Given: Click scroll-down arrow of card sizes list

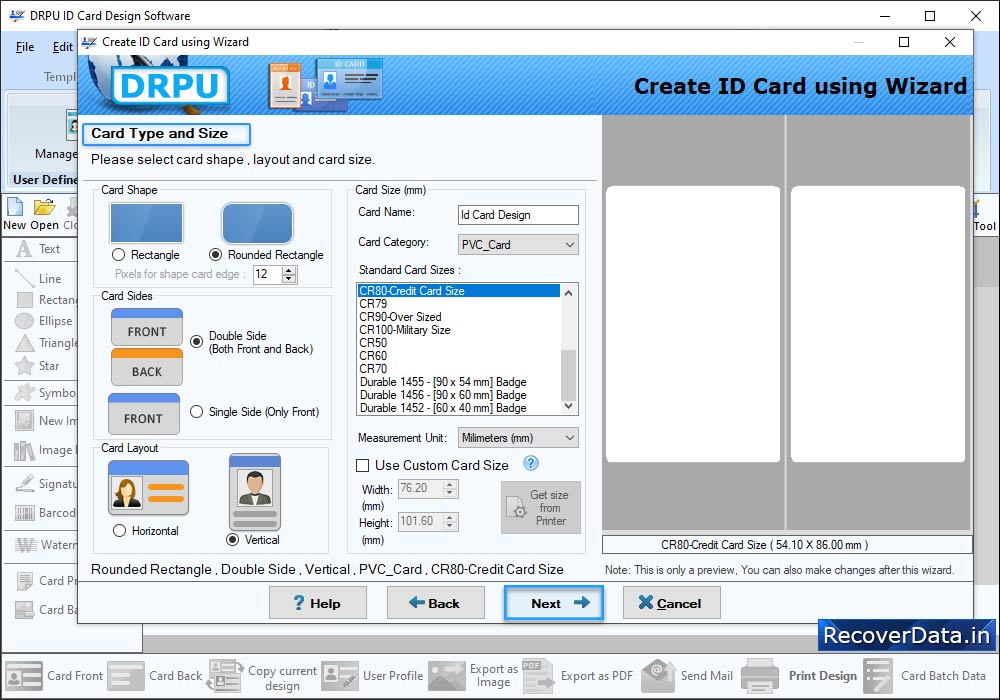Looking at the screenshot, I should click(568, 405).
